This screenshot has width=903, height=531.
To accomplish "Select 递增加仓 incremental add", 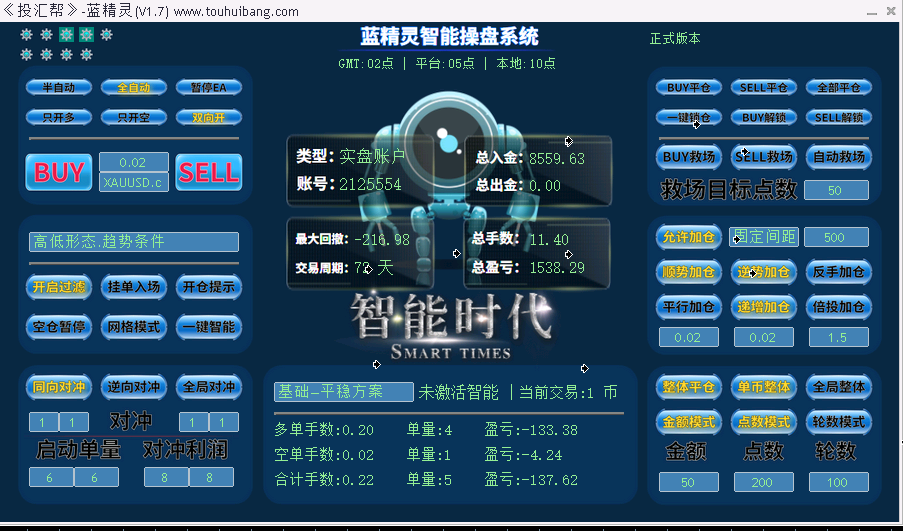I will click(764, 307).
